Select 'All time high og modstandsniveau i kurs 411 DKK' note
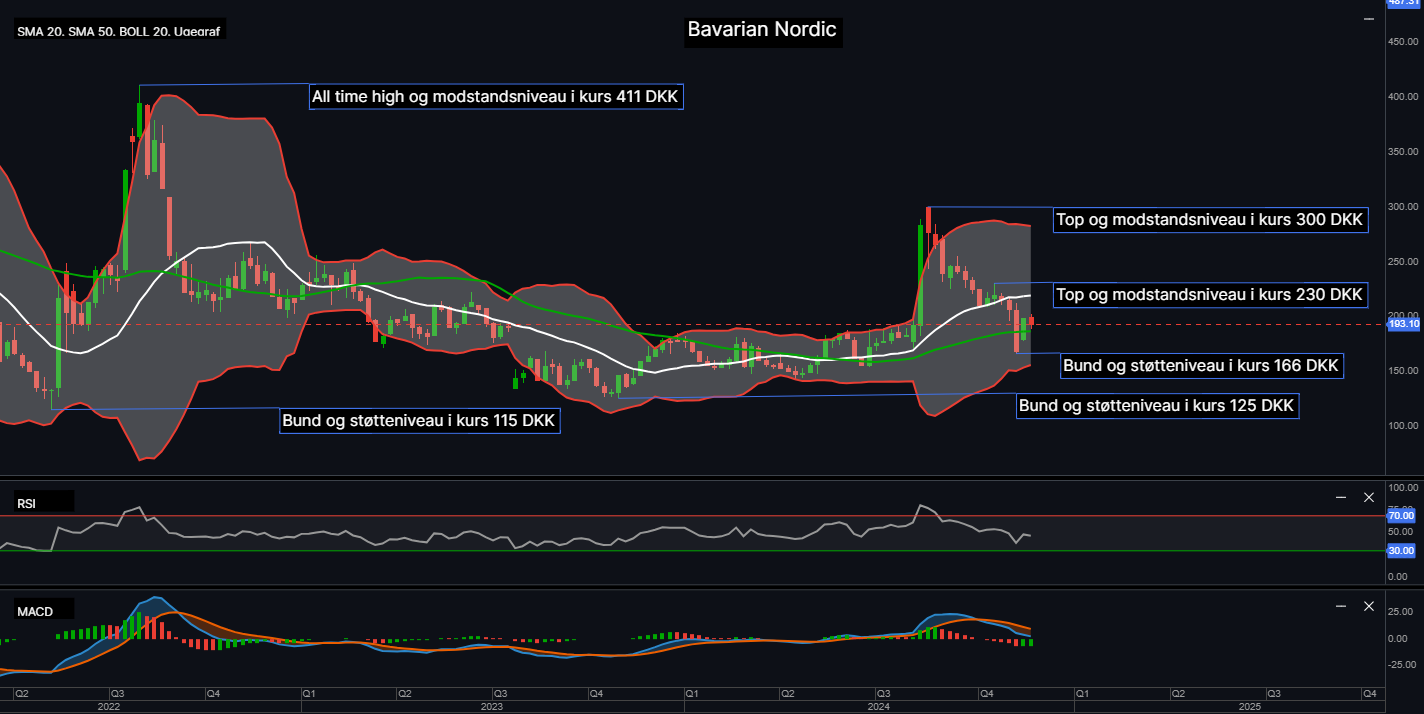 point(496,97)
